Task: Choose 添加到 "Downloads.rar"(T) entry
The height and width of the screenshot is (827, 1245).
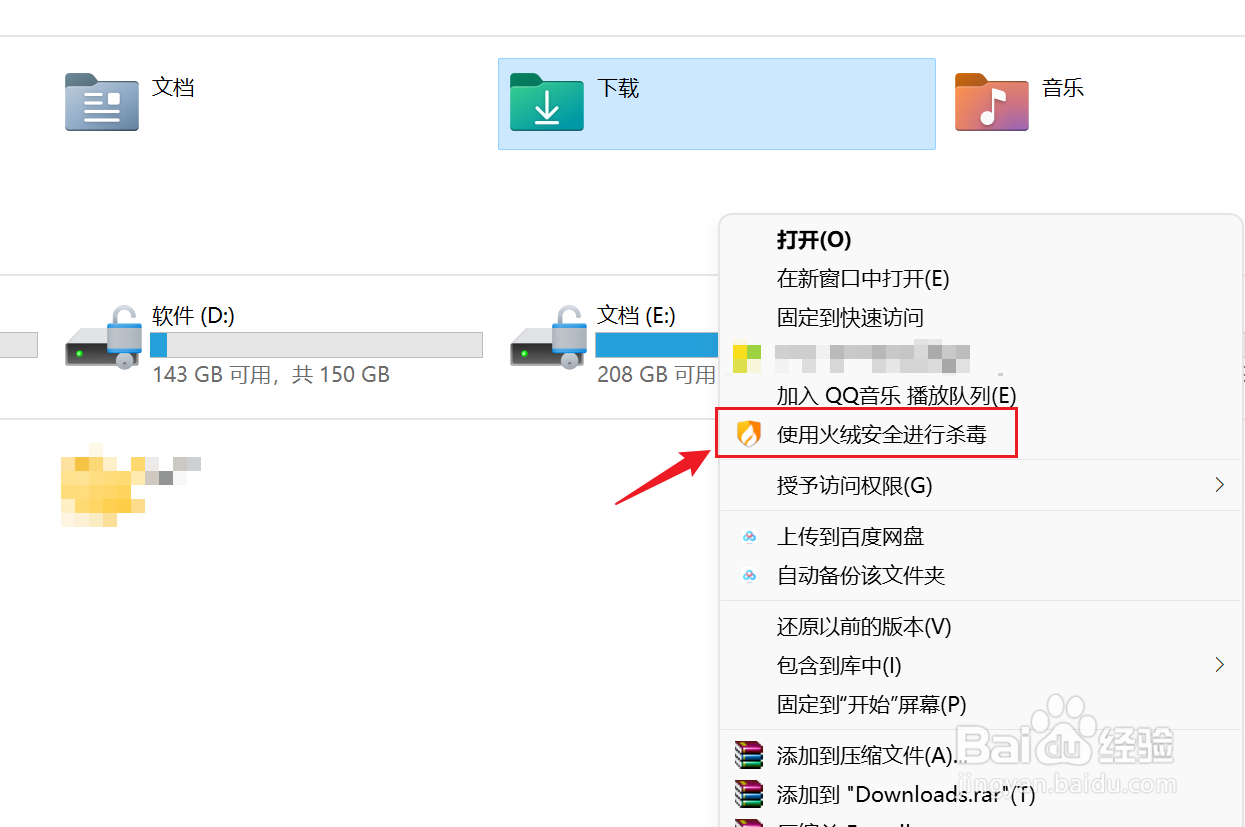Action: click(906, 795)
